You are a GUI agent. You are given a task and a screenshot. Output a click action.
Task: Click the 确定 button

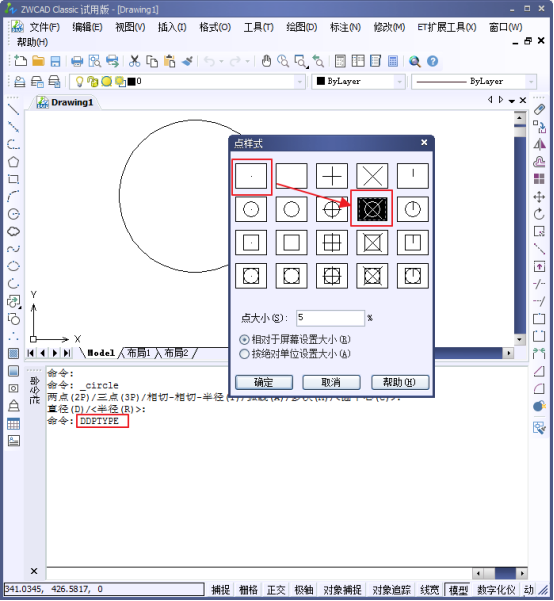point(264,382)
